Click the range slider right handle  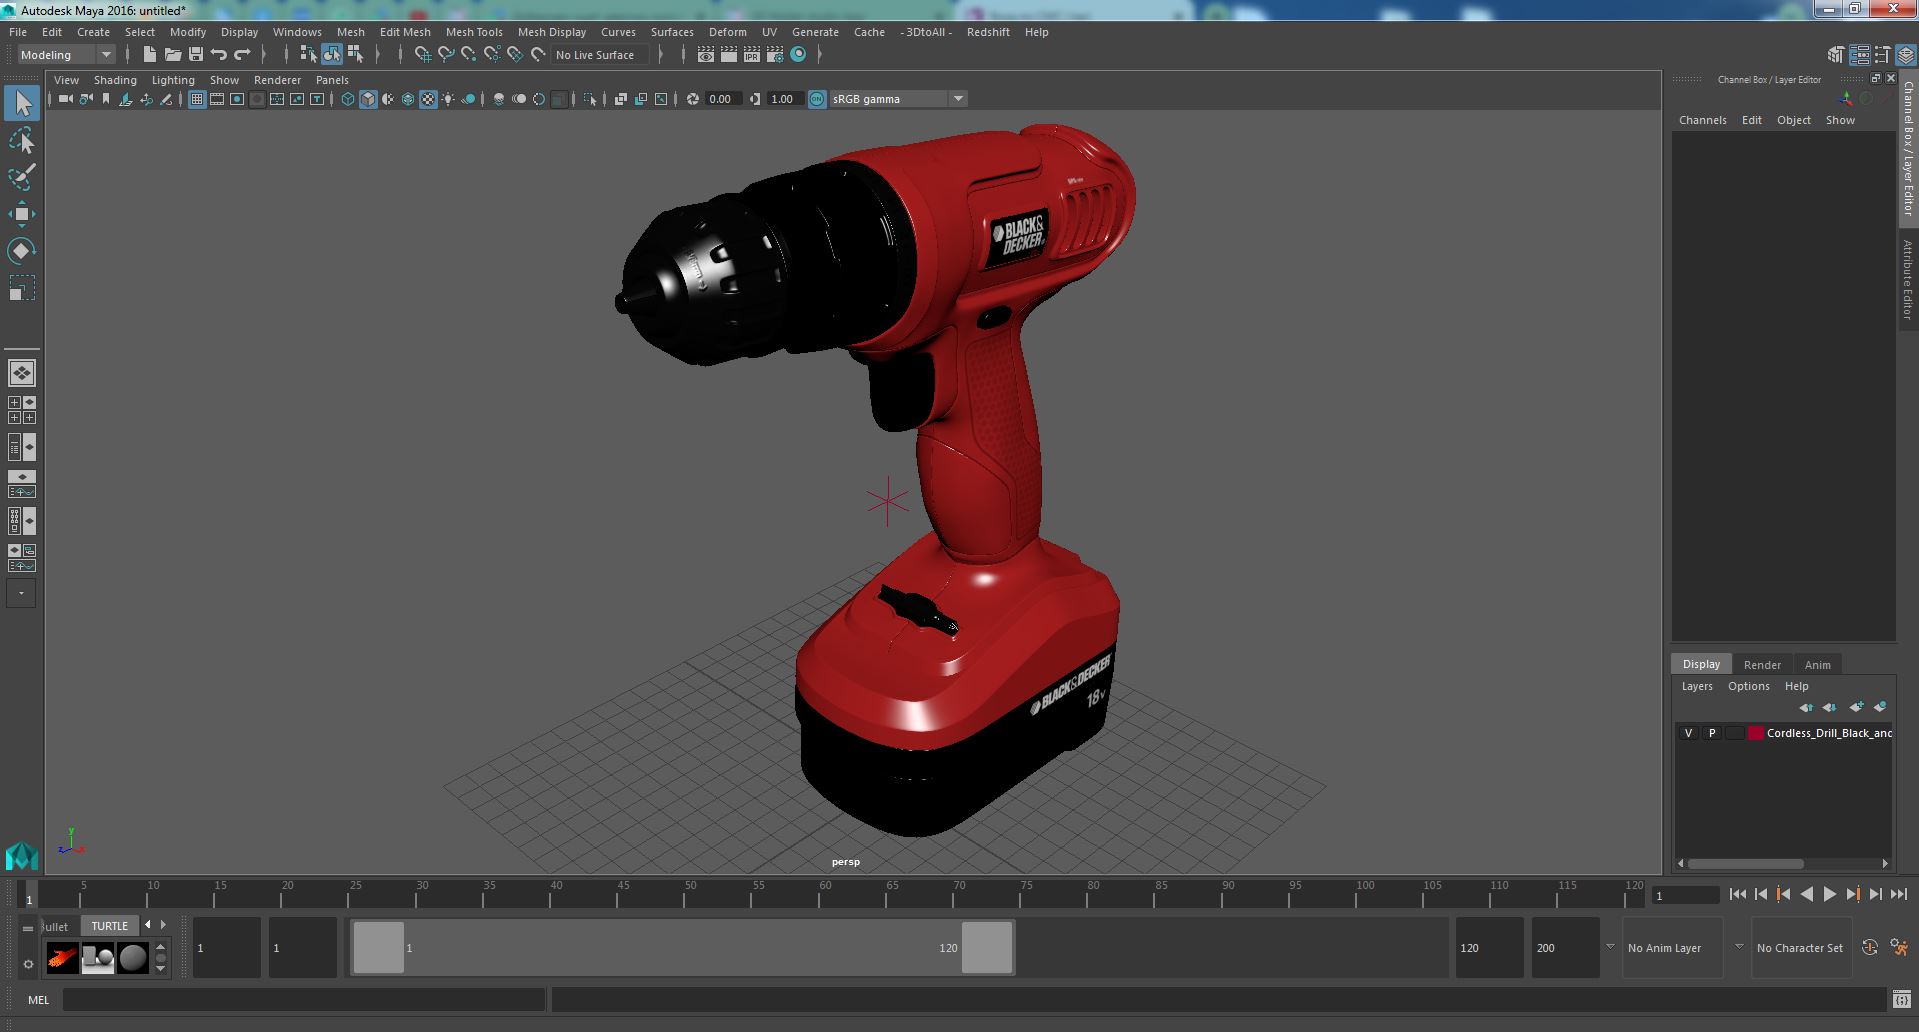pyautogui.click(x=987, y=948)
